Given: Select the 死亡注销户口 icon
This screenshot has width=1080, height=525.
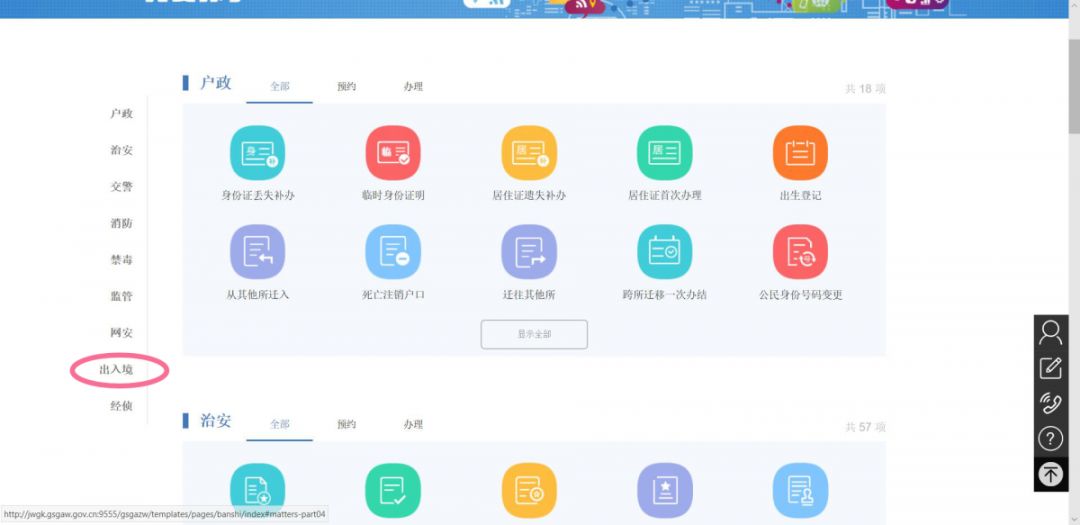Looking at the screenshot, I should [393, 252].
